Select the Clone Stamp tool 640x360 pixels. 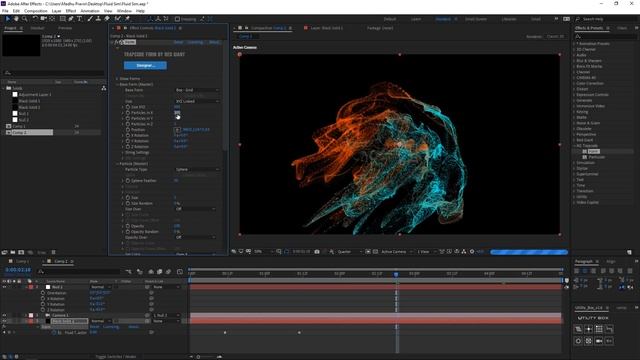98,19
